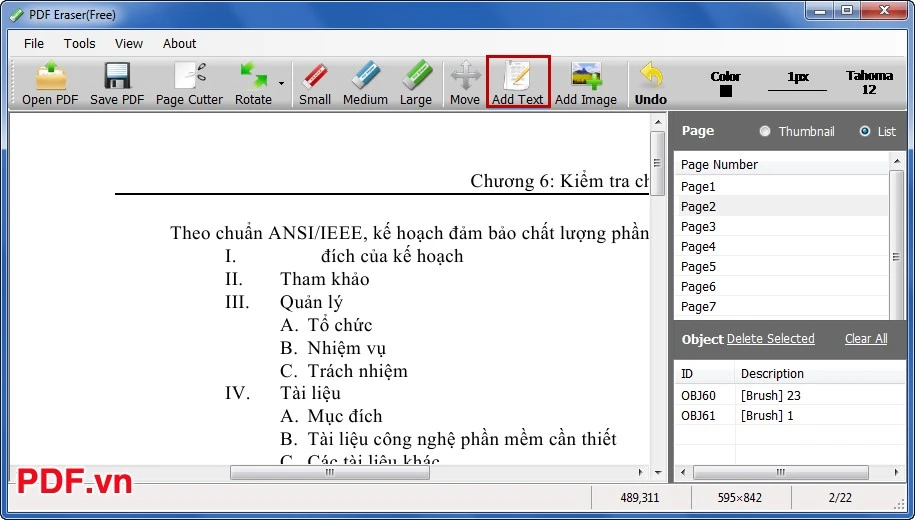915x520 pixels.
Task: Select Page4 in the page list
Action: [781, 246]
